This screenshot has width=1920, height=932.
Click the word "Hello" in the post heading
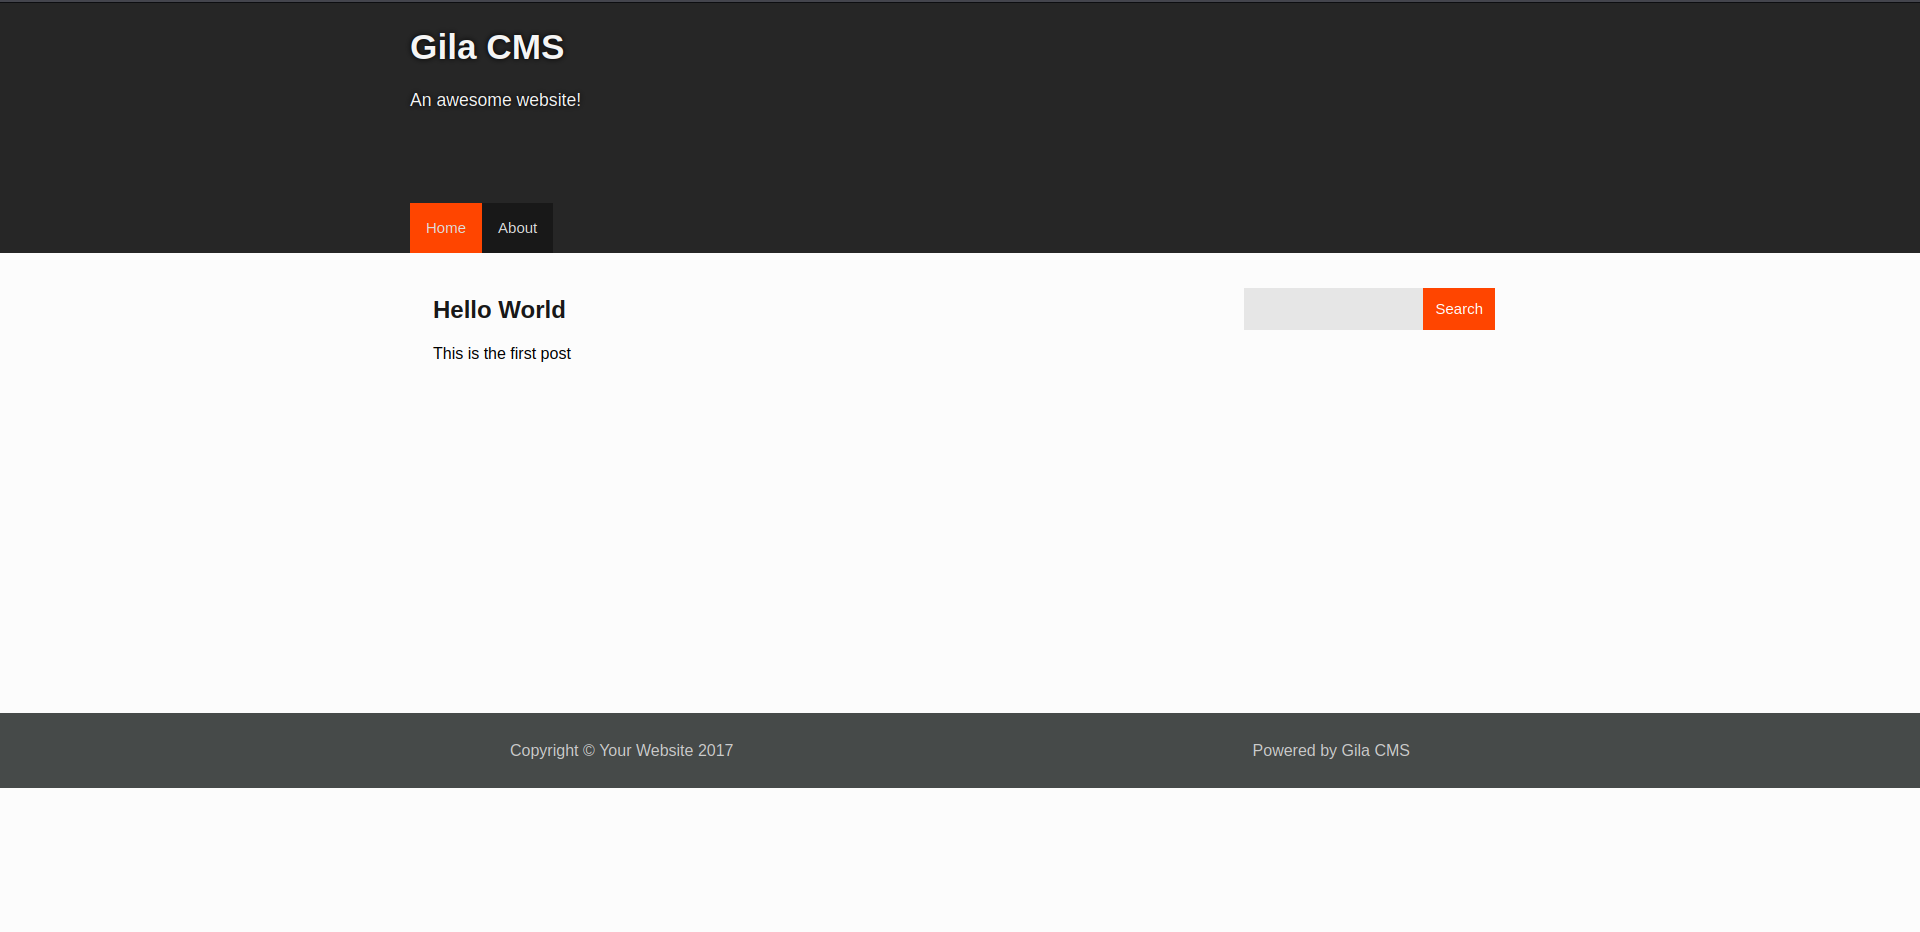coord(462,310)
